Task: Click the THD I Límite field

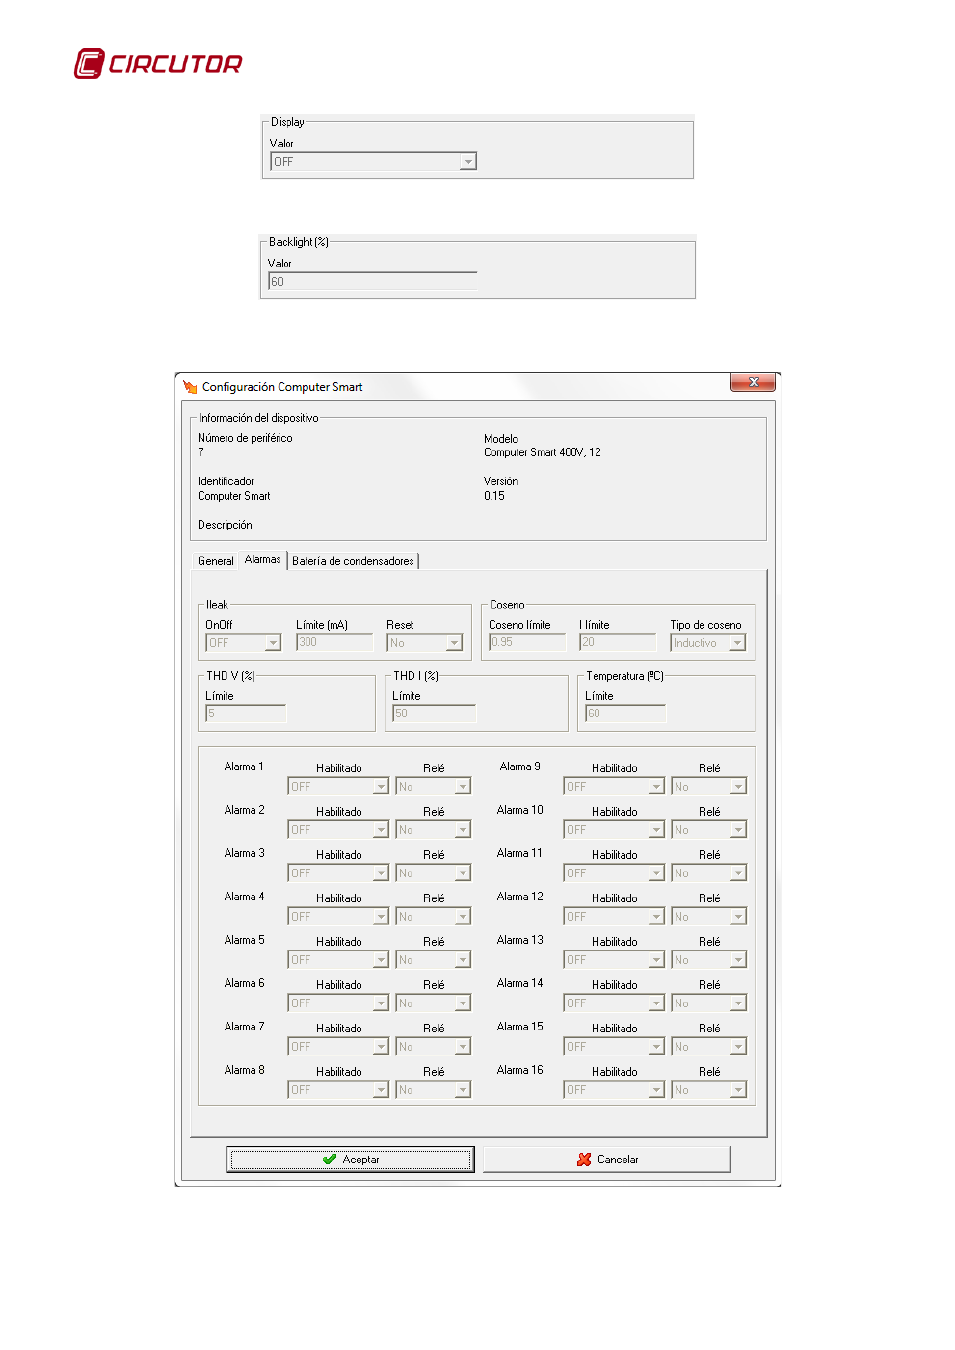Action: click(x=434, y=713)
